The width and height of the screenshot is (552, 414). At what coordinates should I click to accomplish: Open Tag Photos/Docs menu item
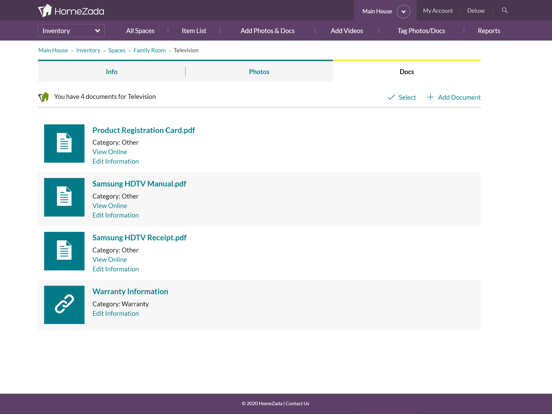pos(421,31)
